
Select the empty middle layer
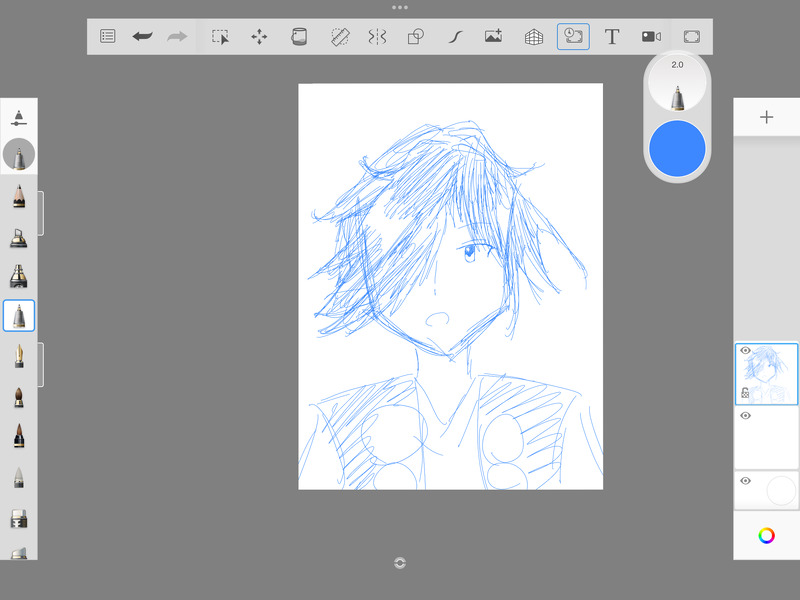click(766, 438)
